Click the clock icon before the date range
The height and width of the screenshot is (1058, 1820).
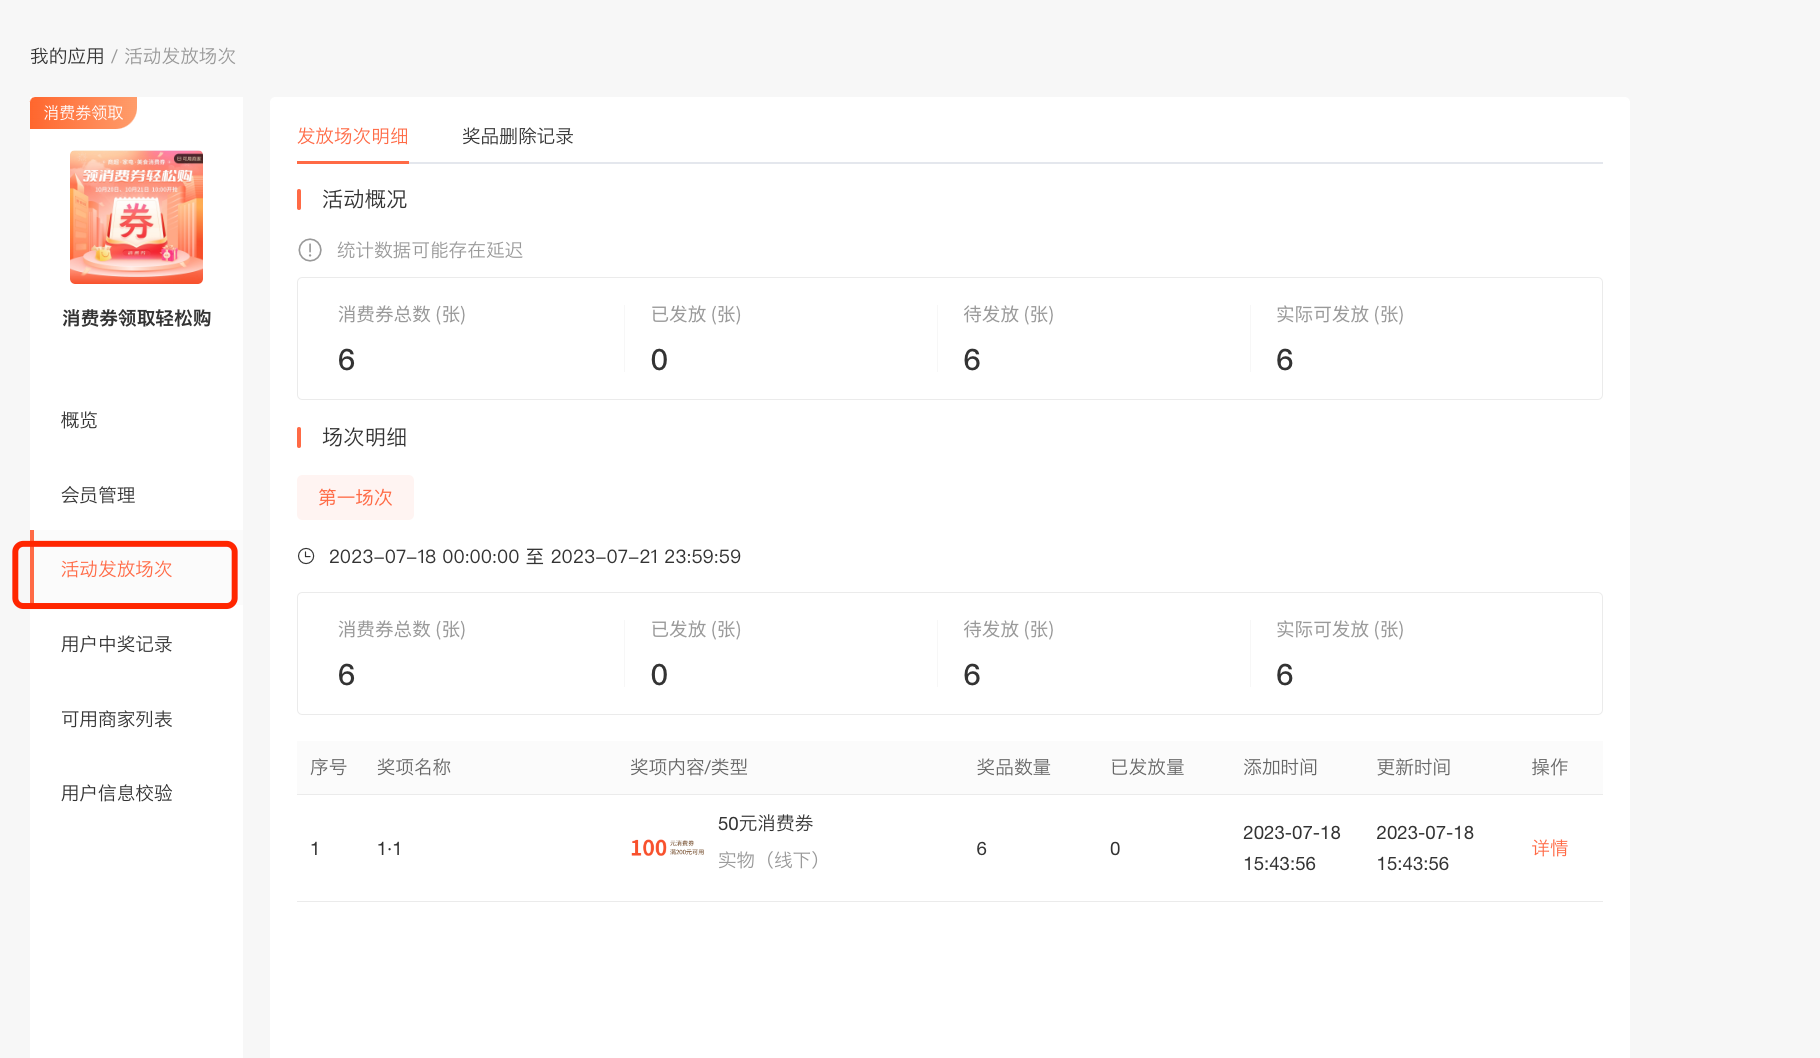[x=306, y=556]
